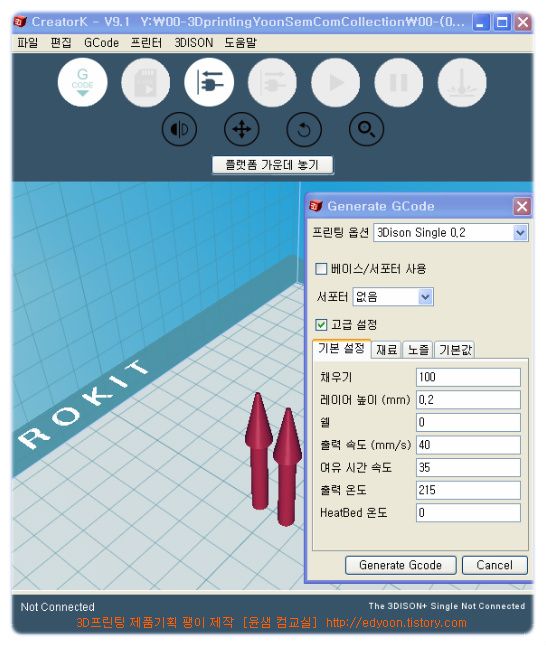The height and width of the screenshot is (646, 546).
Task: Open the 파일 menu
Action: (28, 42)
